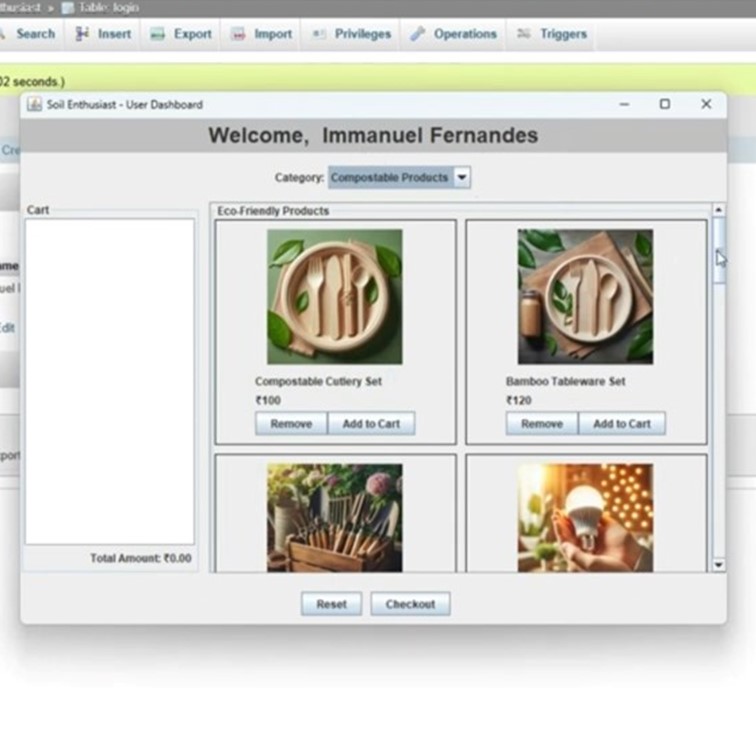Open the Search tab in phpMyAdmin
Image resolution: width=756 pixels, height=756 pixels.
[30, 34]
